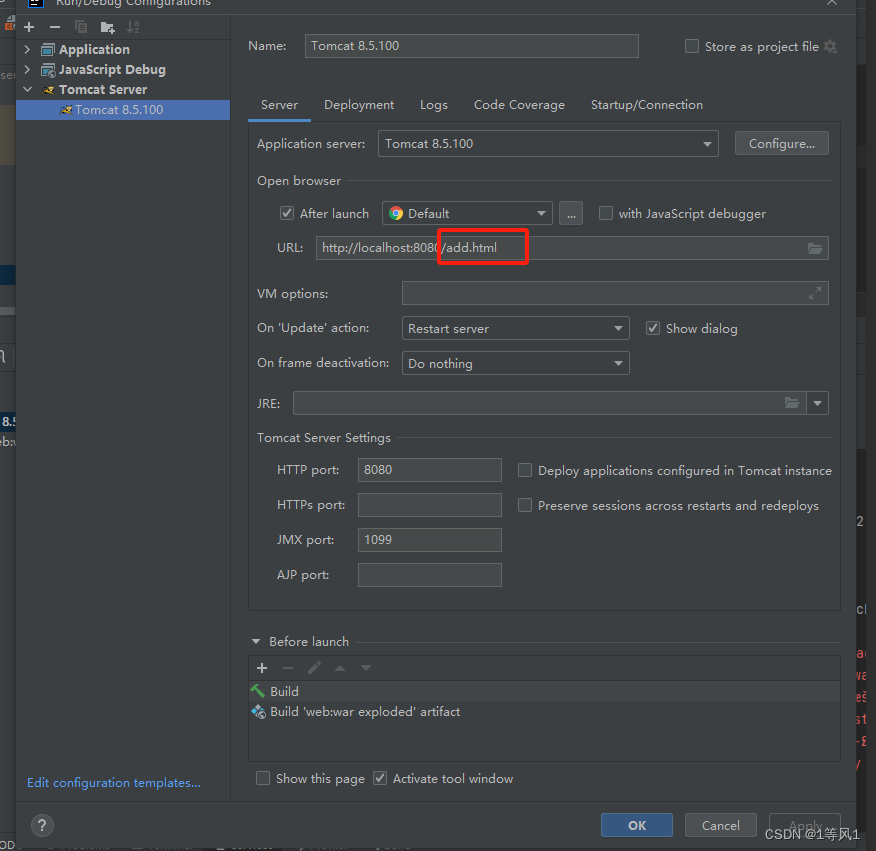876x851 pixels.
Task: Click the Save to folder icon
Action: pyautogui.click(x=107, y=27)
